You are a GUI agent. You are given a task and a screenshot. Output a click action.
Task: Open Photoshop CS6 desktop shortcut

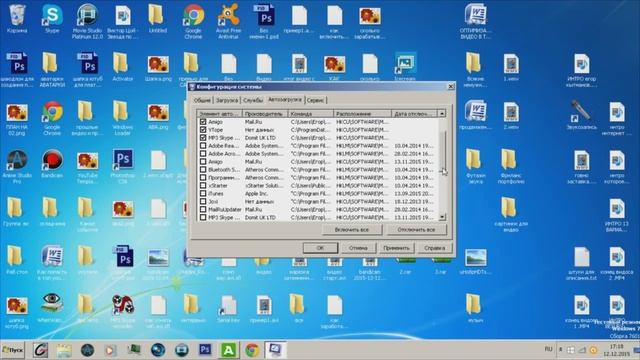pos(122,167)
